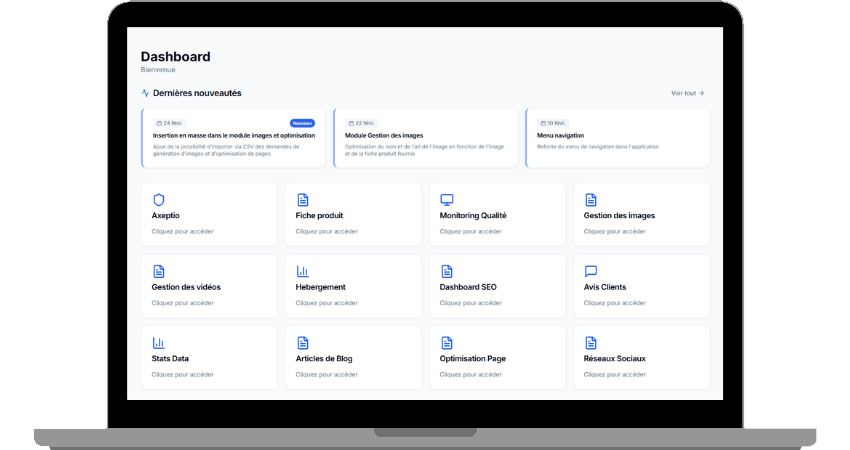Select the Dashboard SEO document icon
Viewport: 850px width, 450px height.
click(446, 271)
